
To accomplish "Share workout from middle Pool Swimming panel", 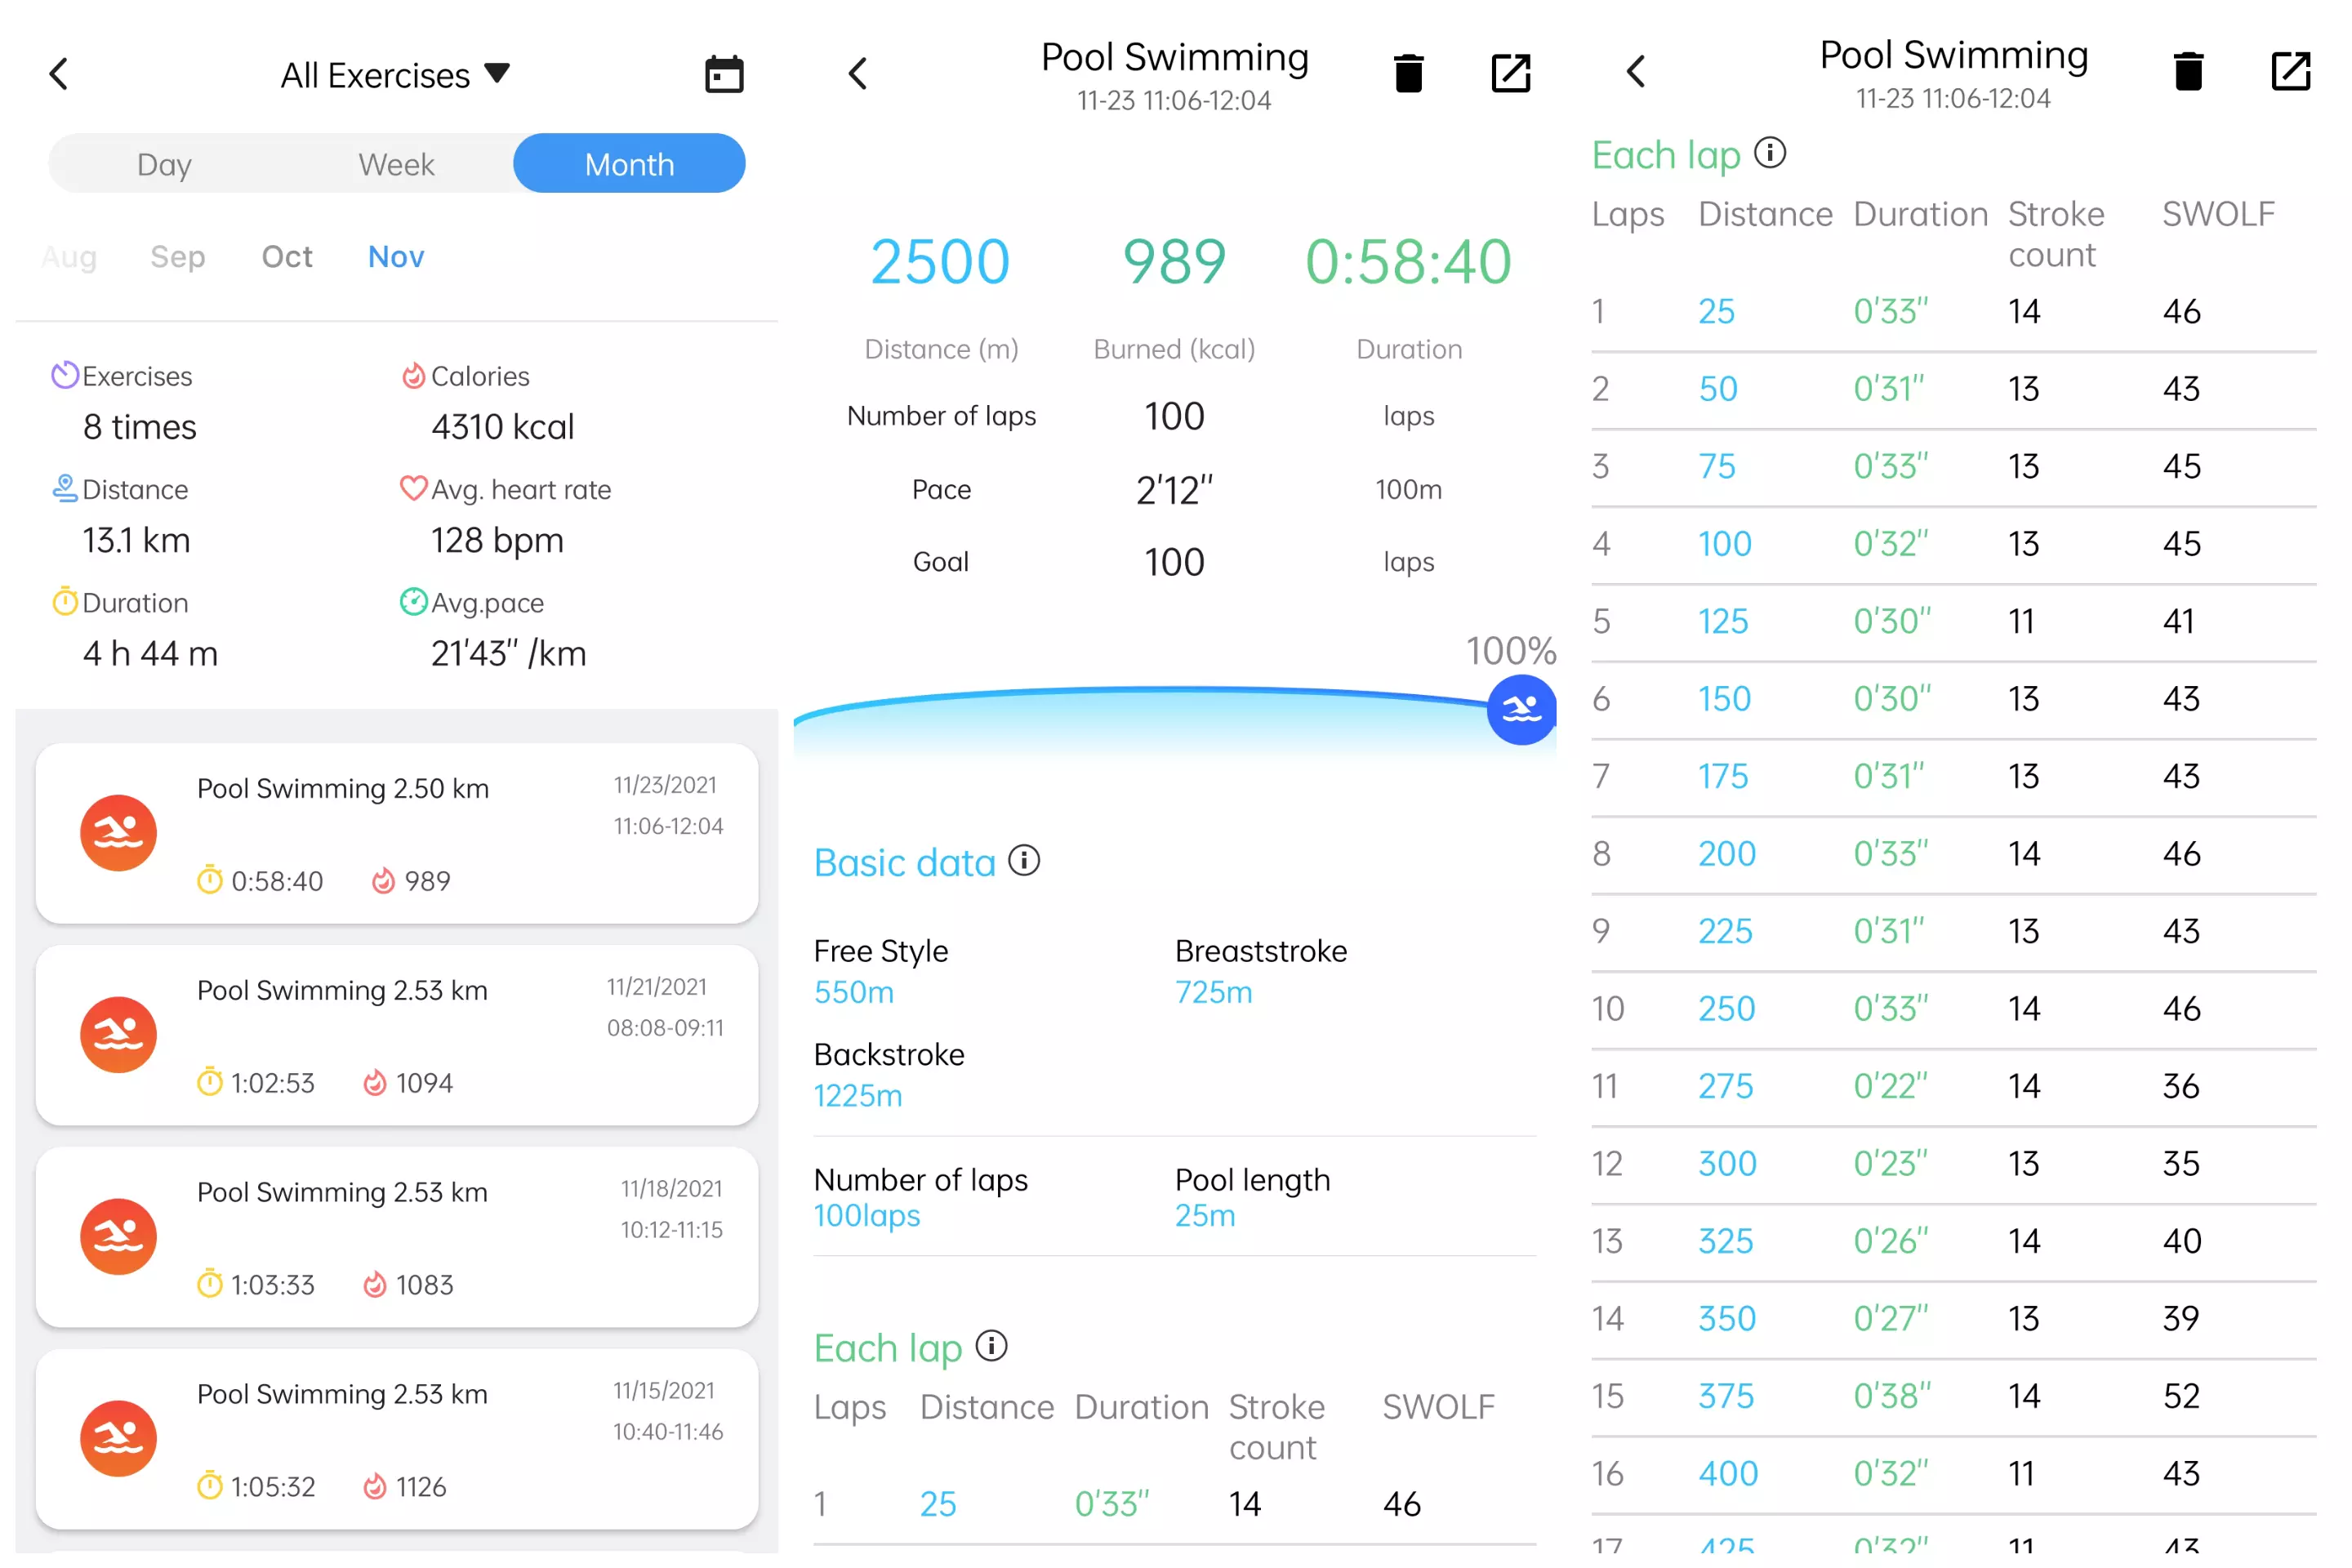I will tap(1510, 73).
